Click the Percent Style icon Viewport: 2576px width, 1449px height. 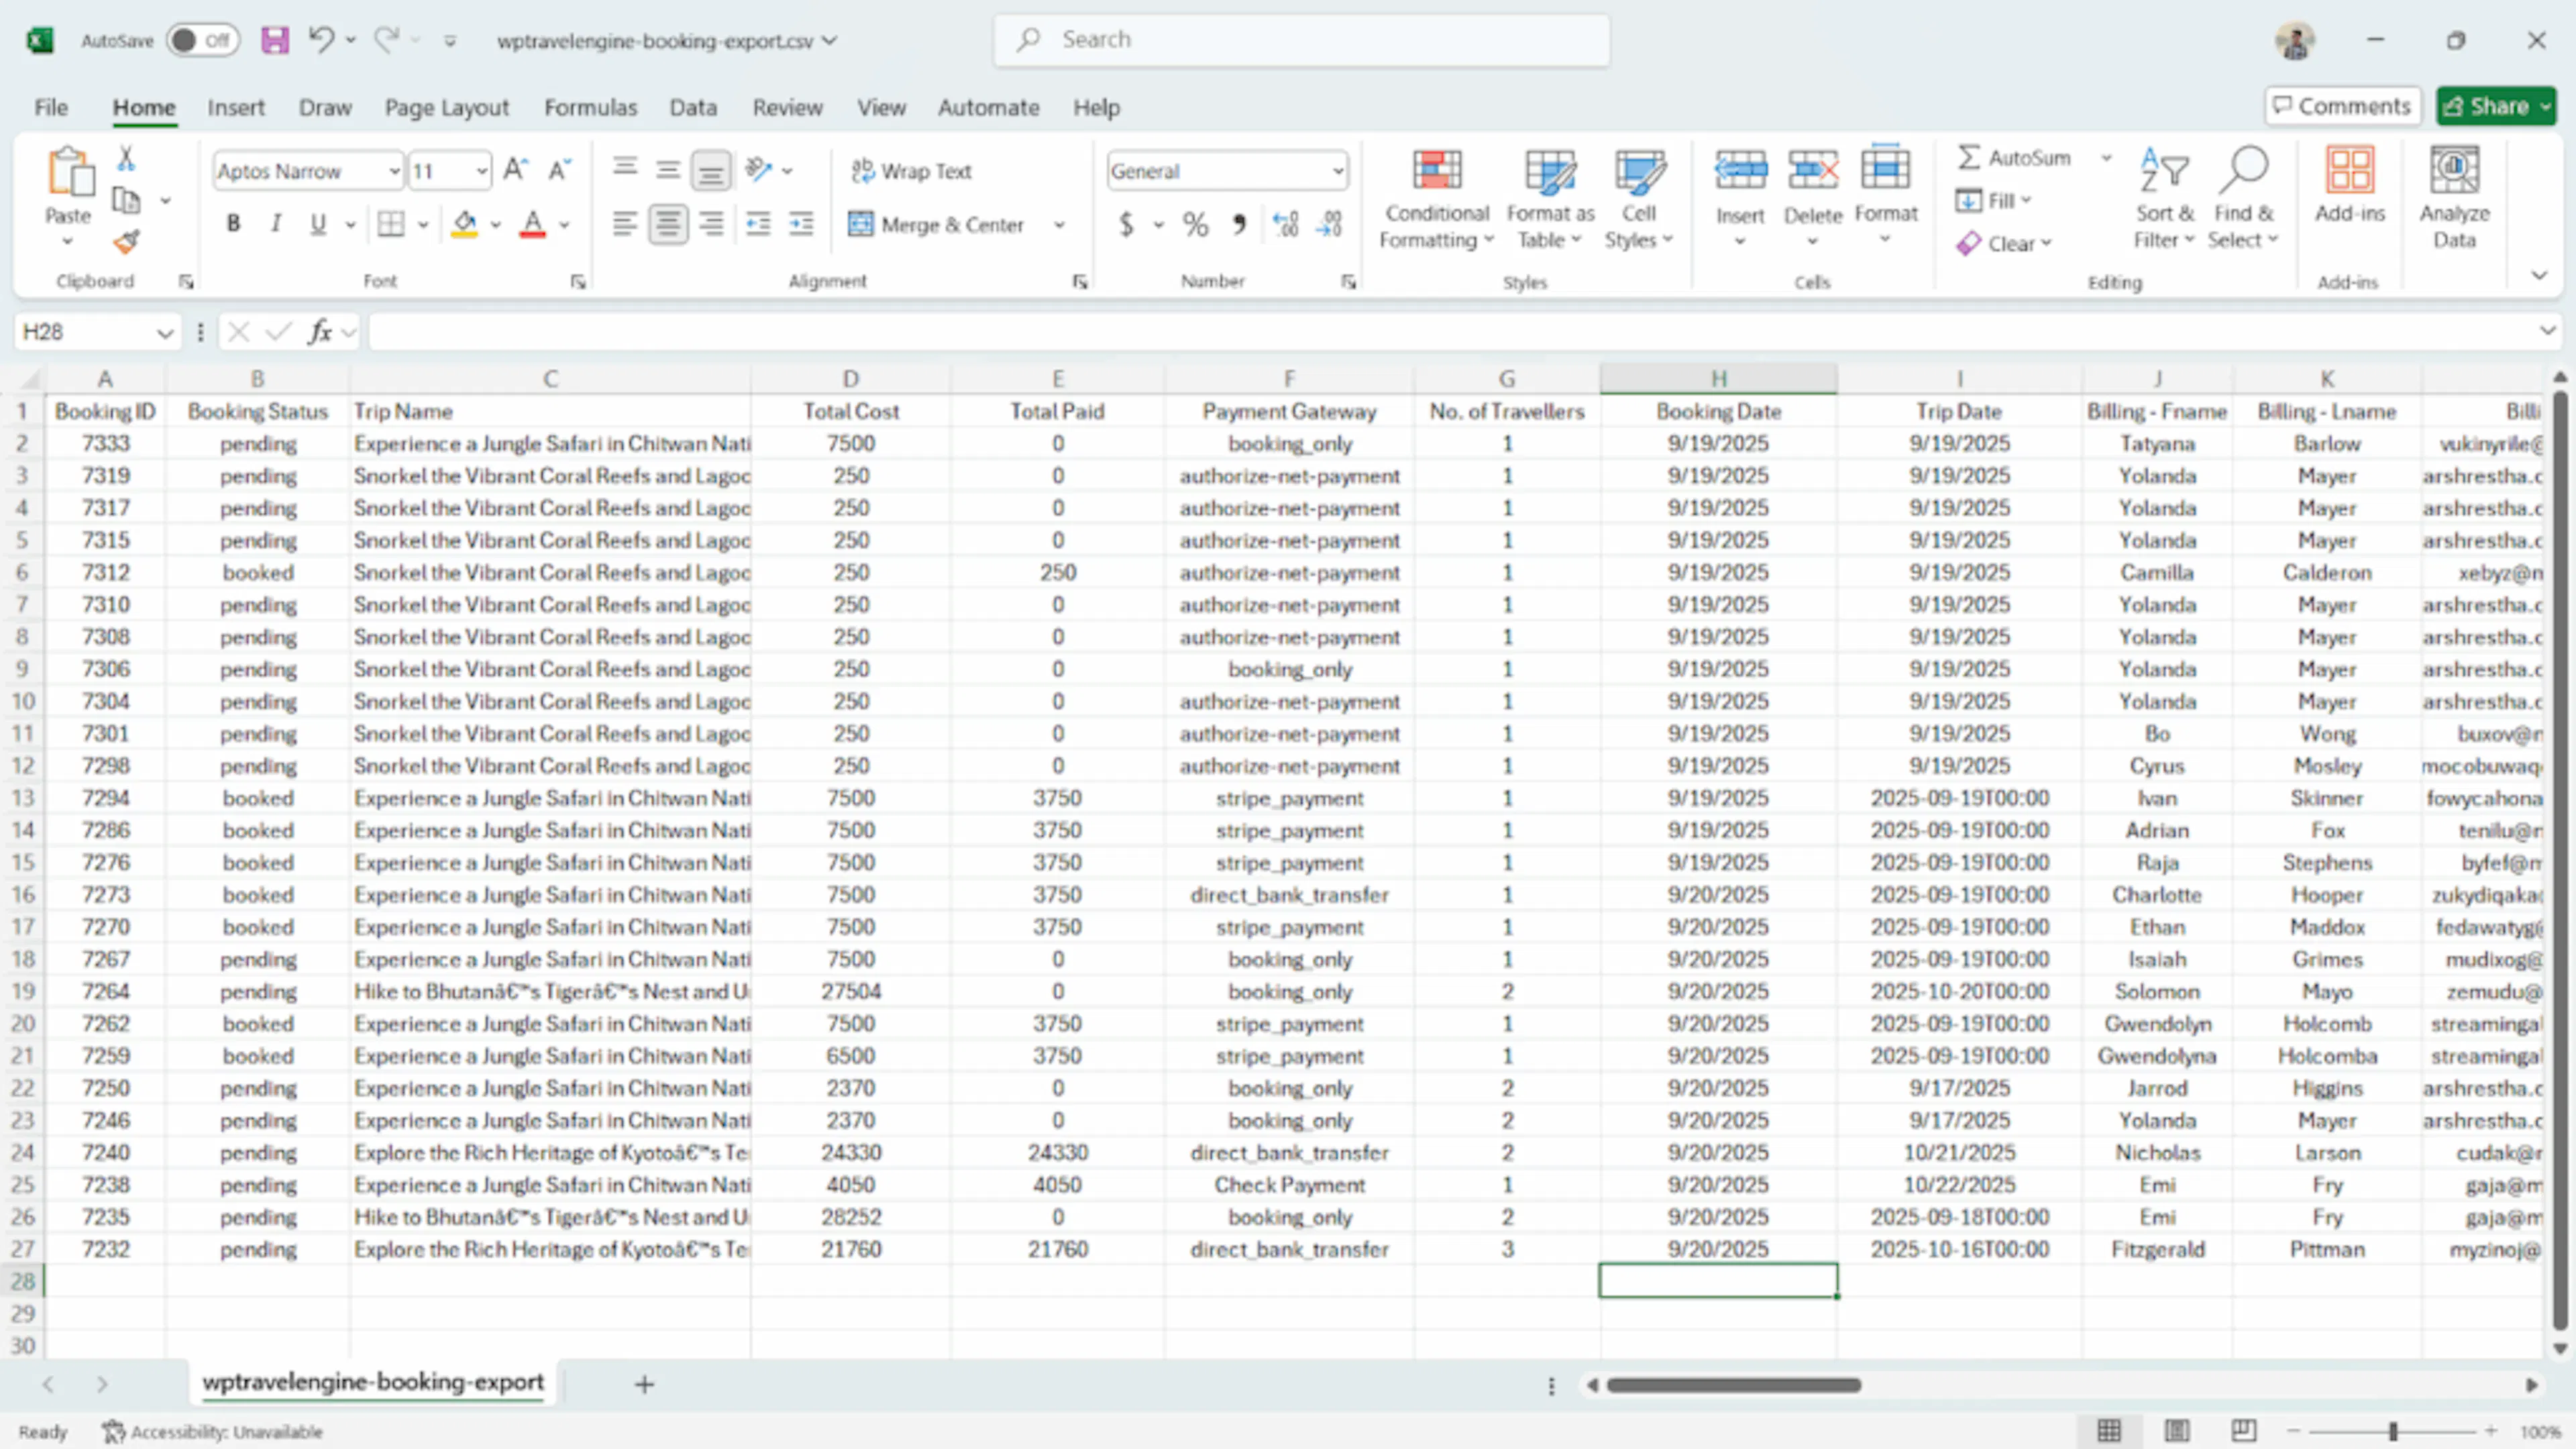(1195, 225)
